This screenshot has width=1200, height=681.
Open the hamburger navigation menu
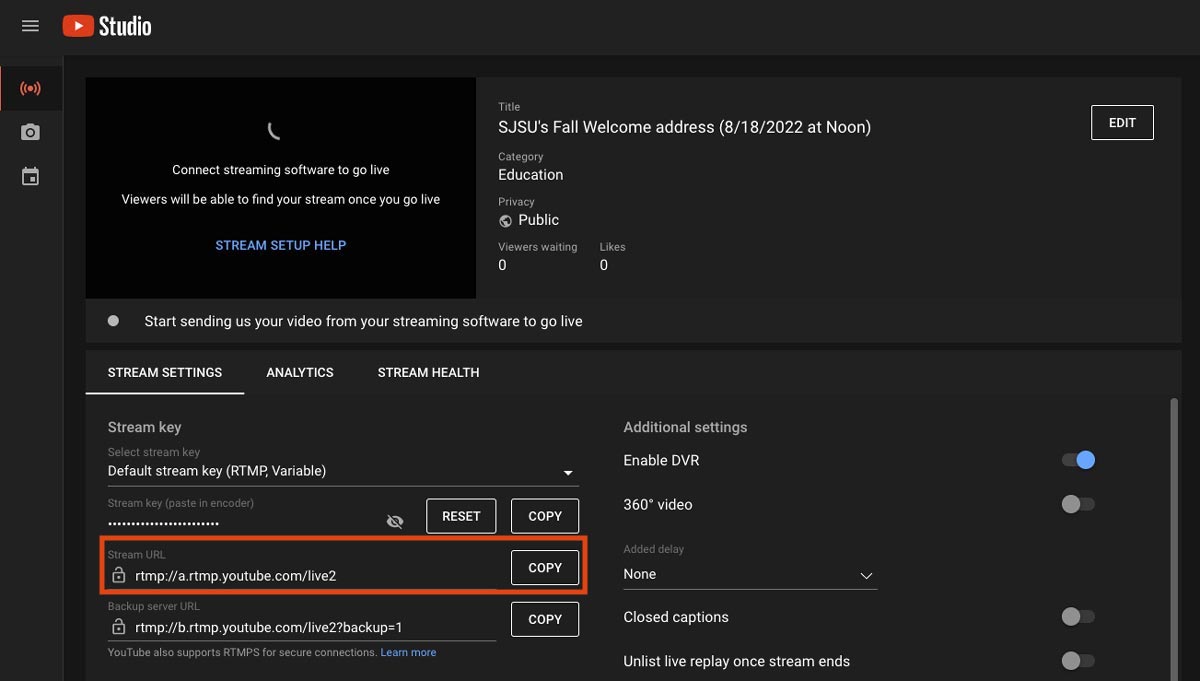pyautogui.click(x=30, y=26)
